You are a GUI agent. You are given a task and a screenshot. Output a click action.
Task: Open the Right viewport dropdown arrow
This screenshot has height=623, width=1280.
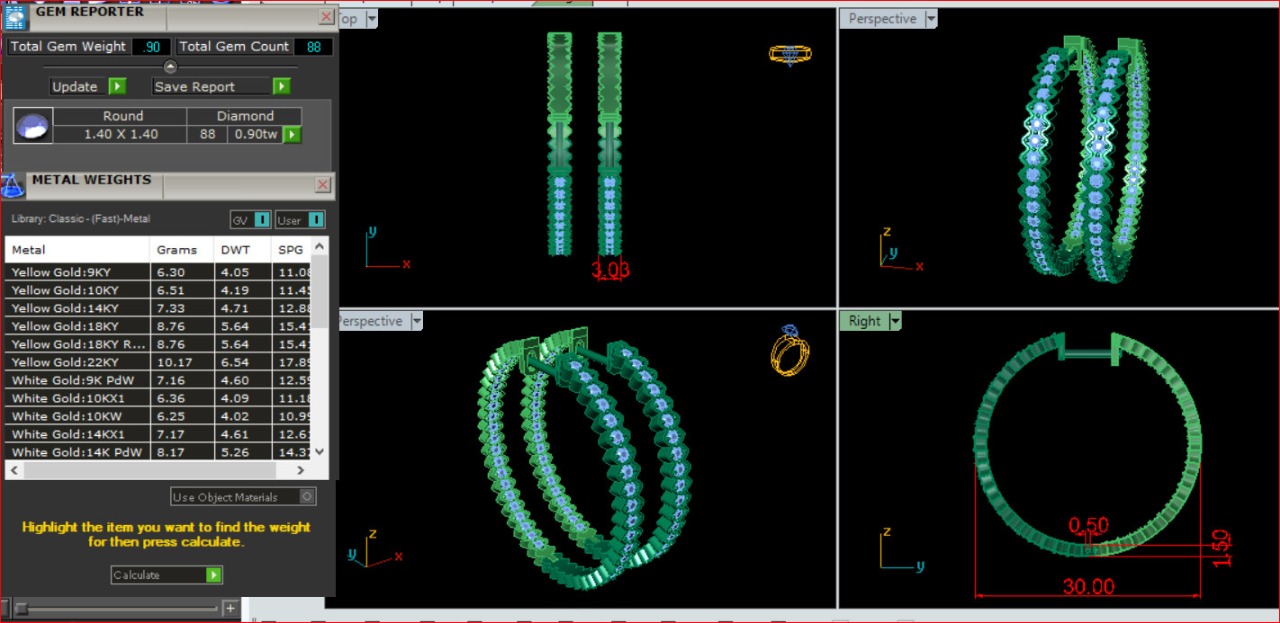(895, 321)
